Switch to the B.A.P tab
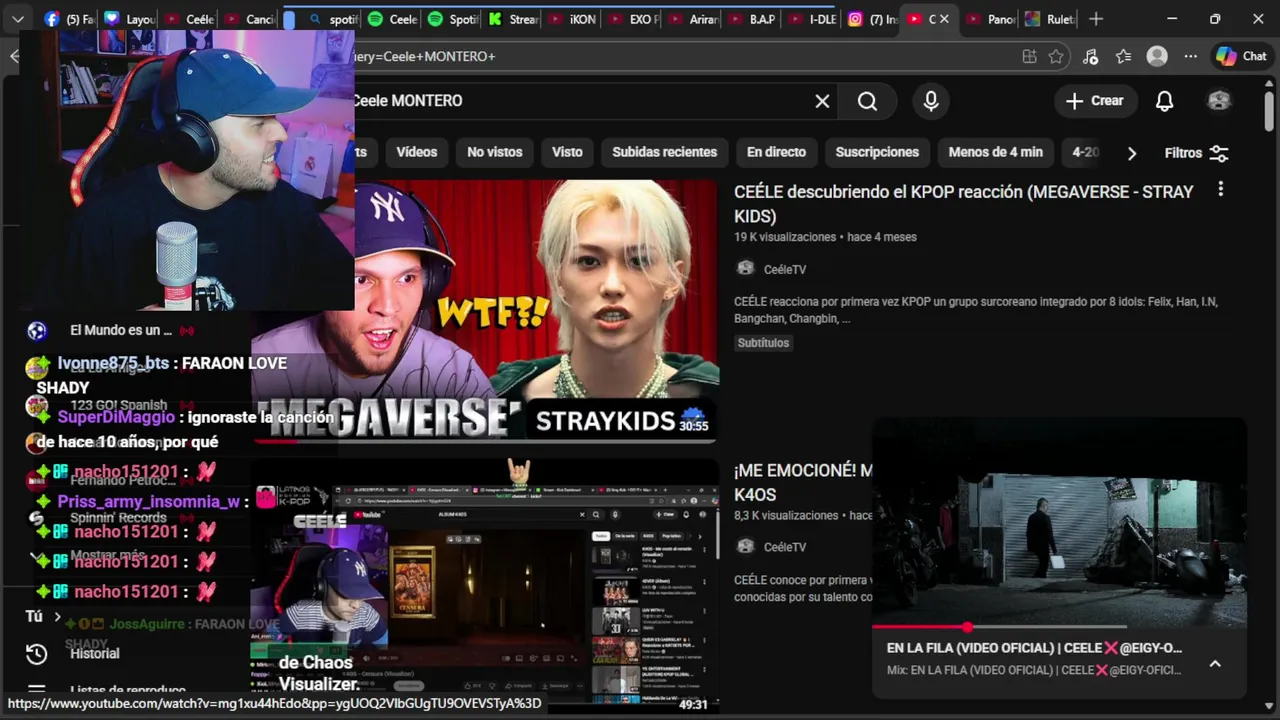 tap(752, 19)
